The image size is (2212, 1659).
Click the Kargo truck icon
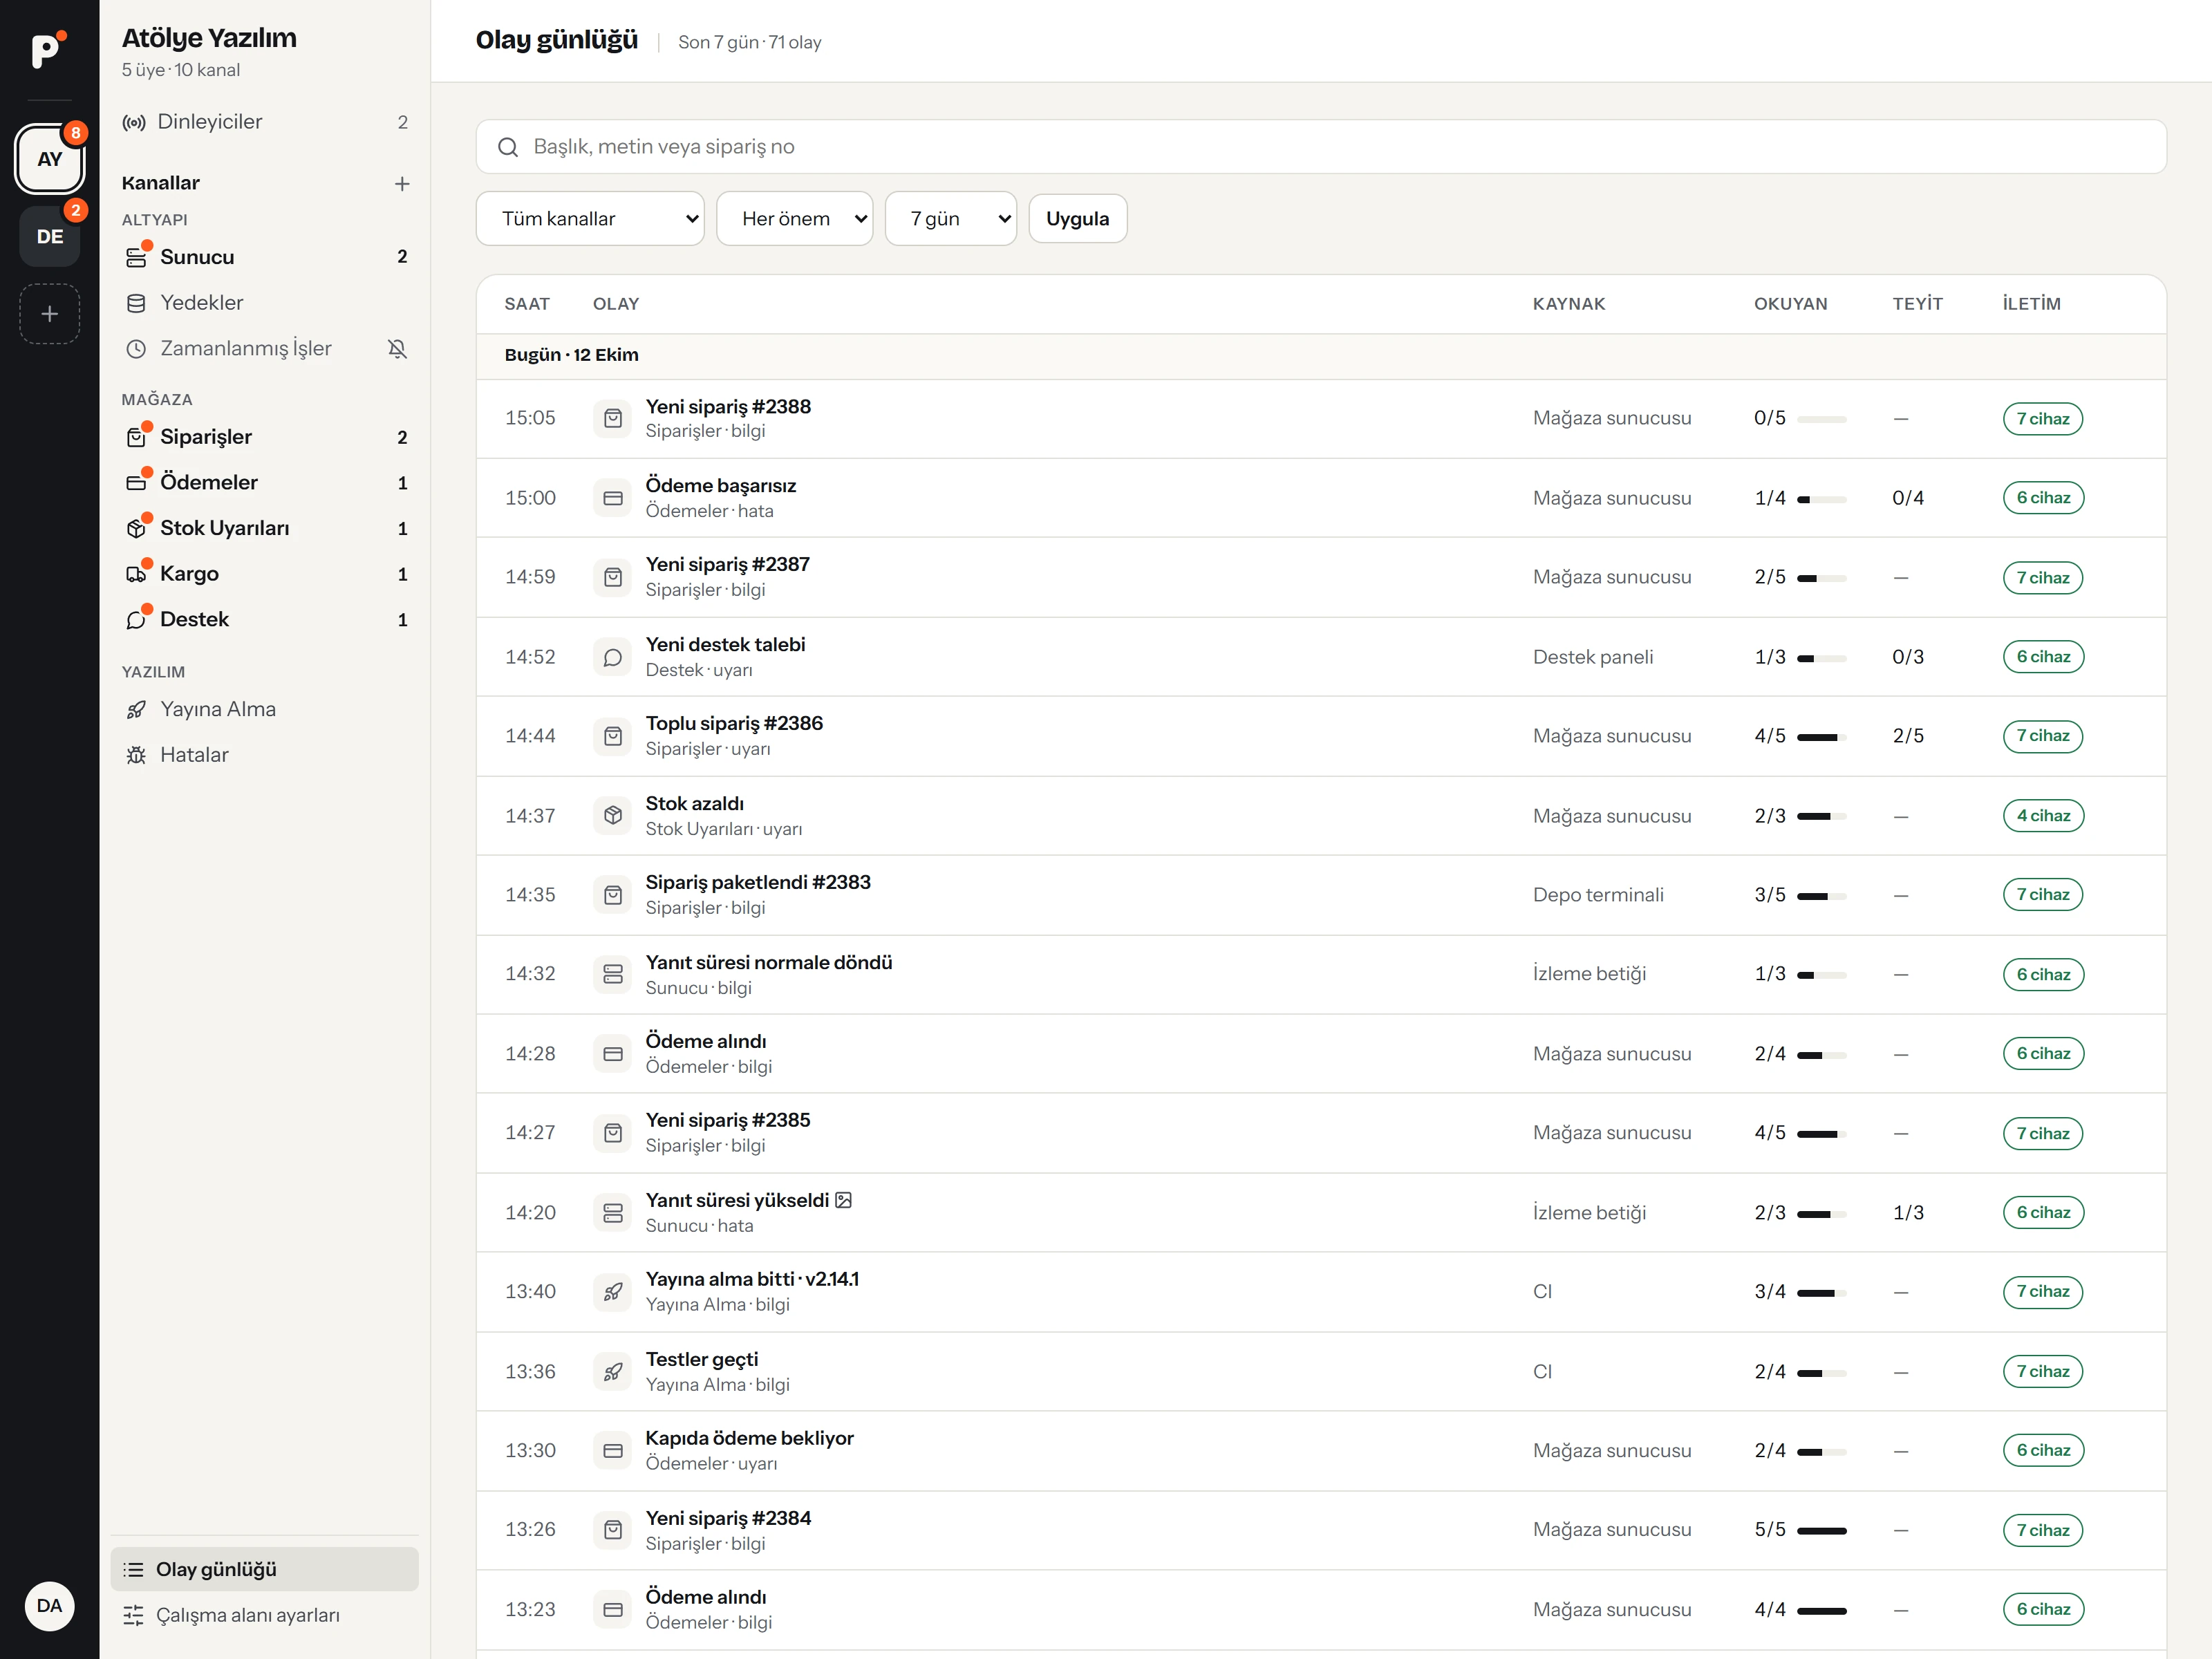coord(136,574)
